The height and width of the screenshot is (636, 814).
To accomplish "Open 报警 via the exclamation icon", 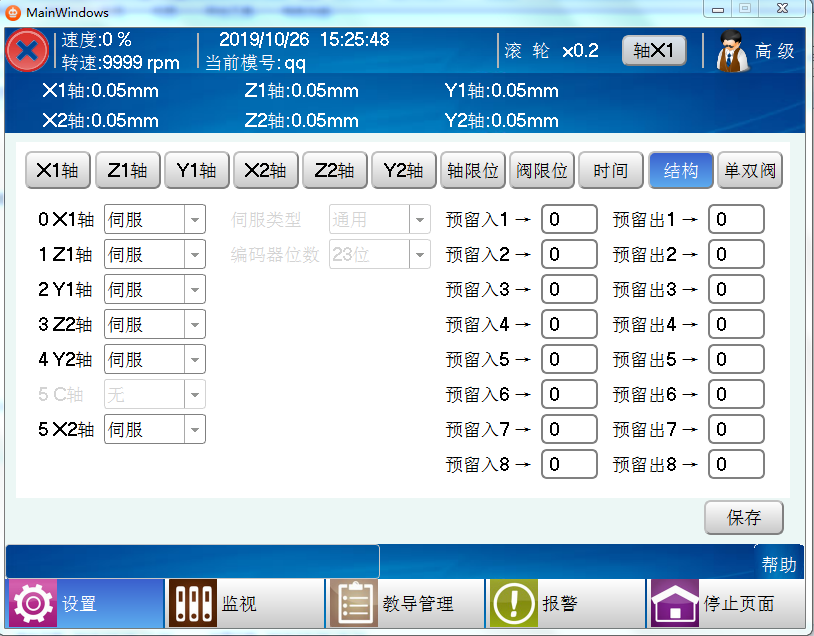I will tap(512, 604).
